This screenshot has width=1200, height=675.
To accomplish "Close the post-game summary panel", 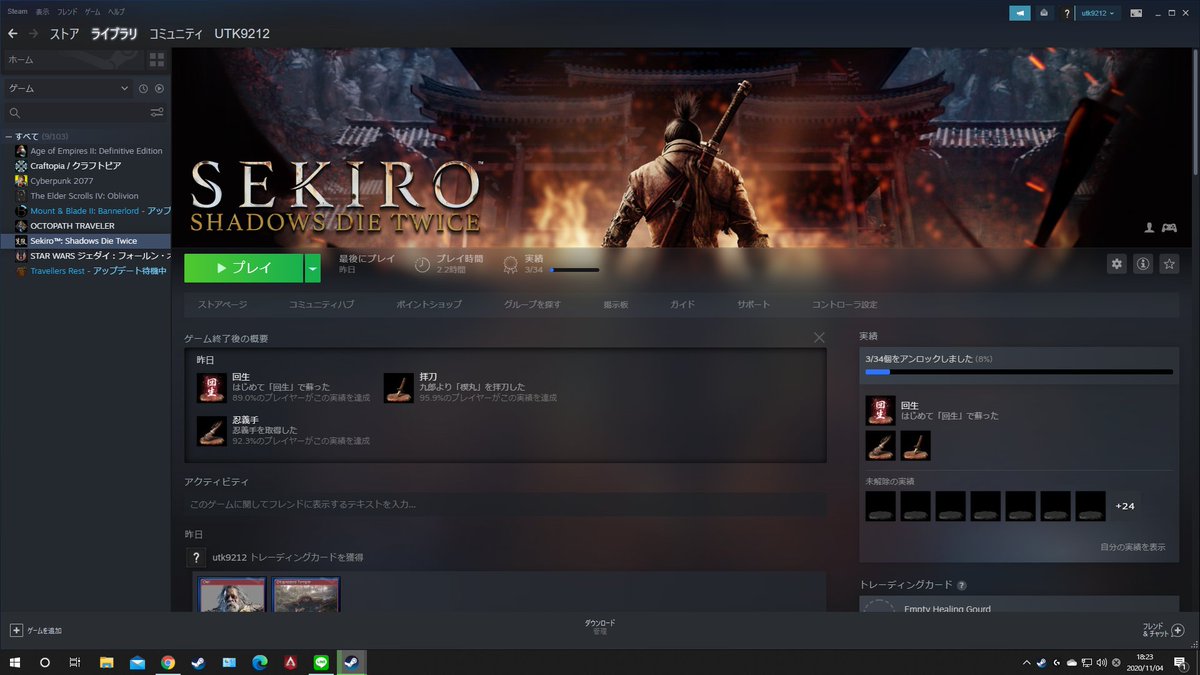I will 819,338.
